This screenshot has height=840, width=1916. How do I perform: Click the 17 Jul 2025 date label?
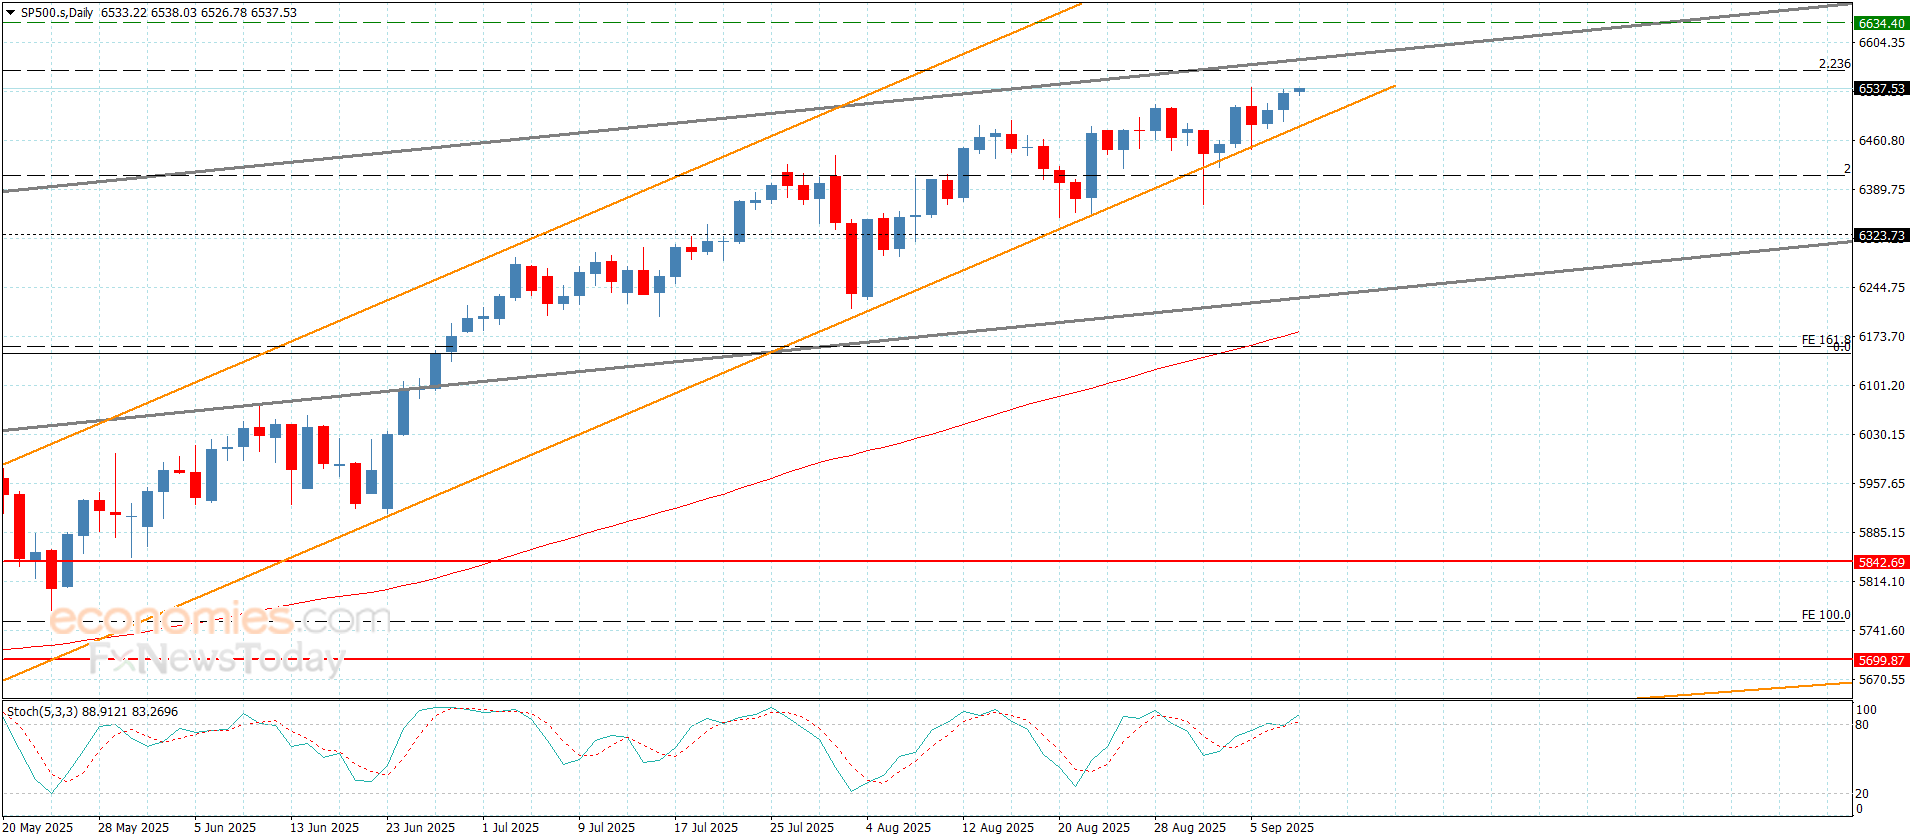[x=706, y=827]
